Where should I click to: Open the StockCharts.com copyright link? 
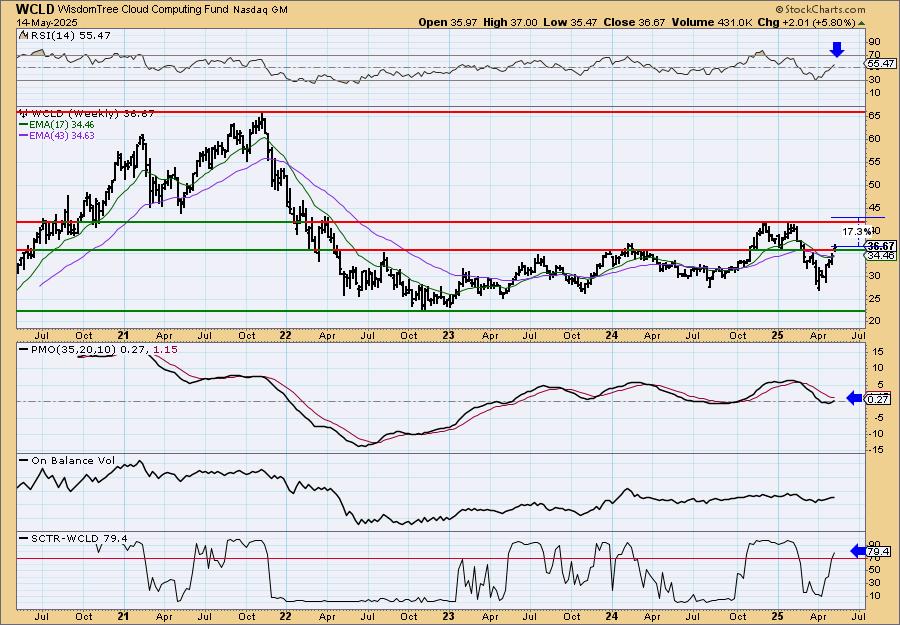pos(820,10)
